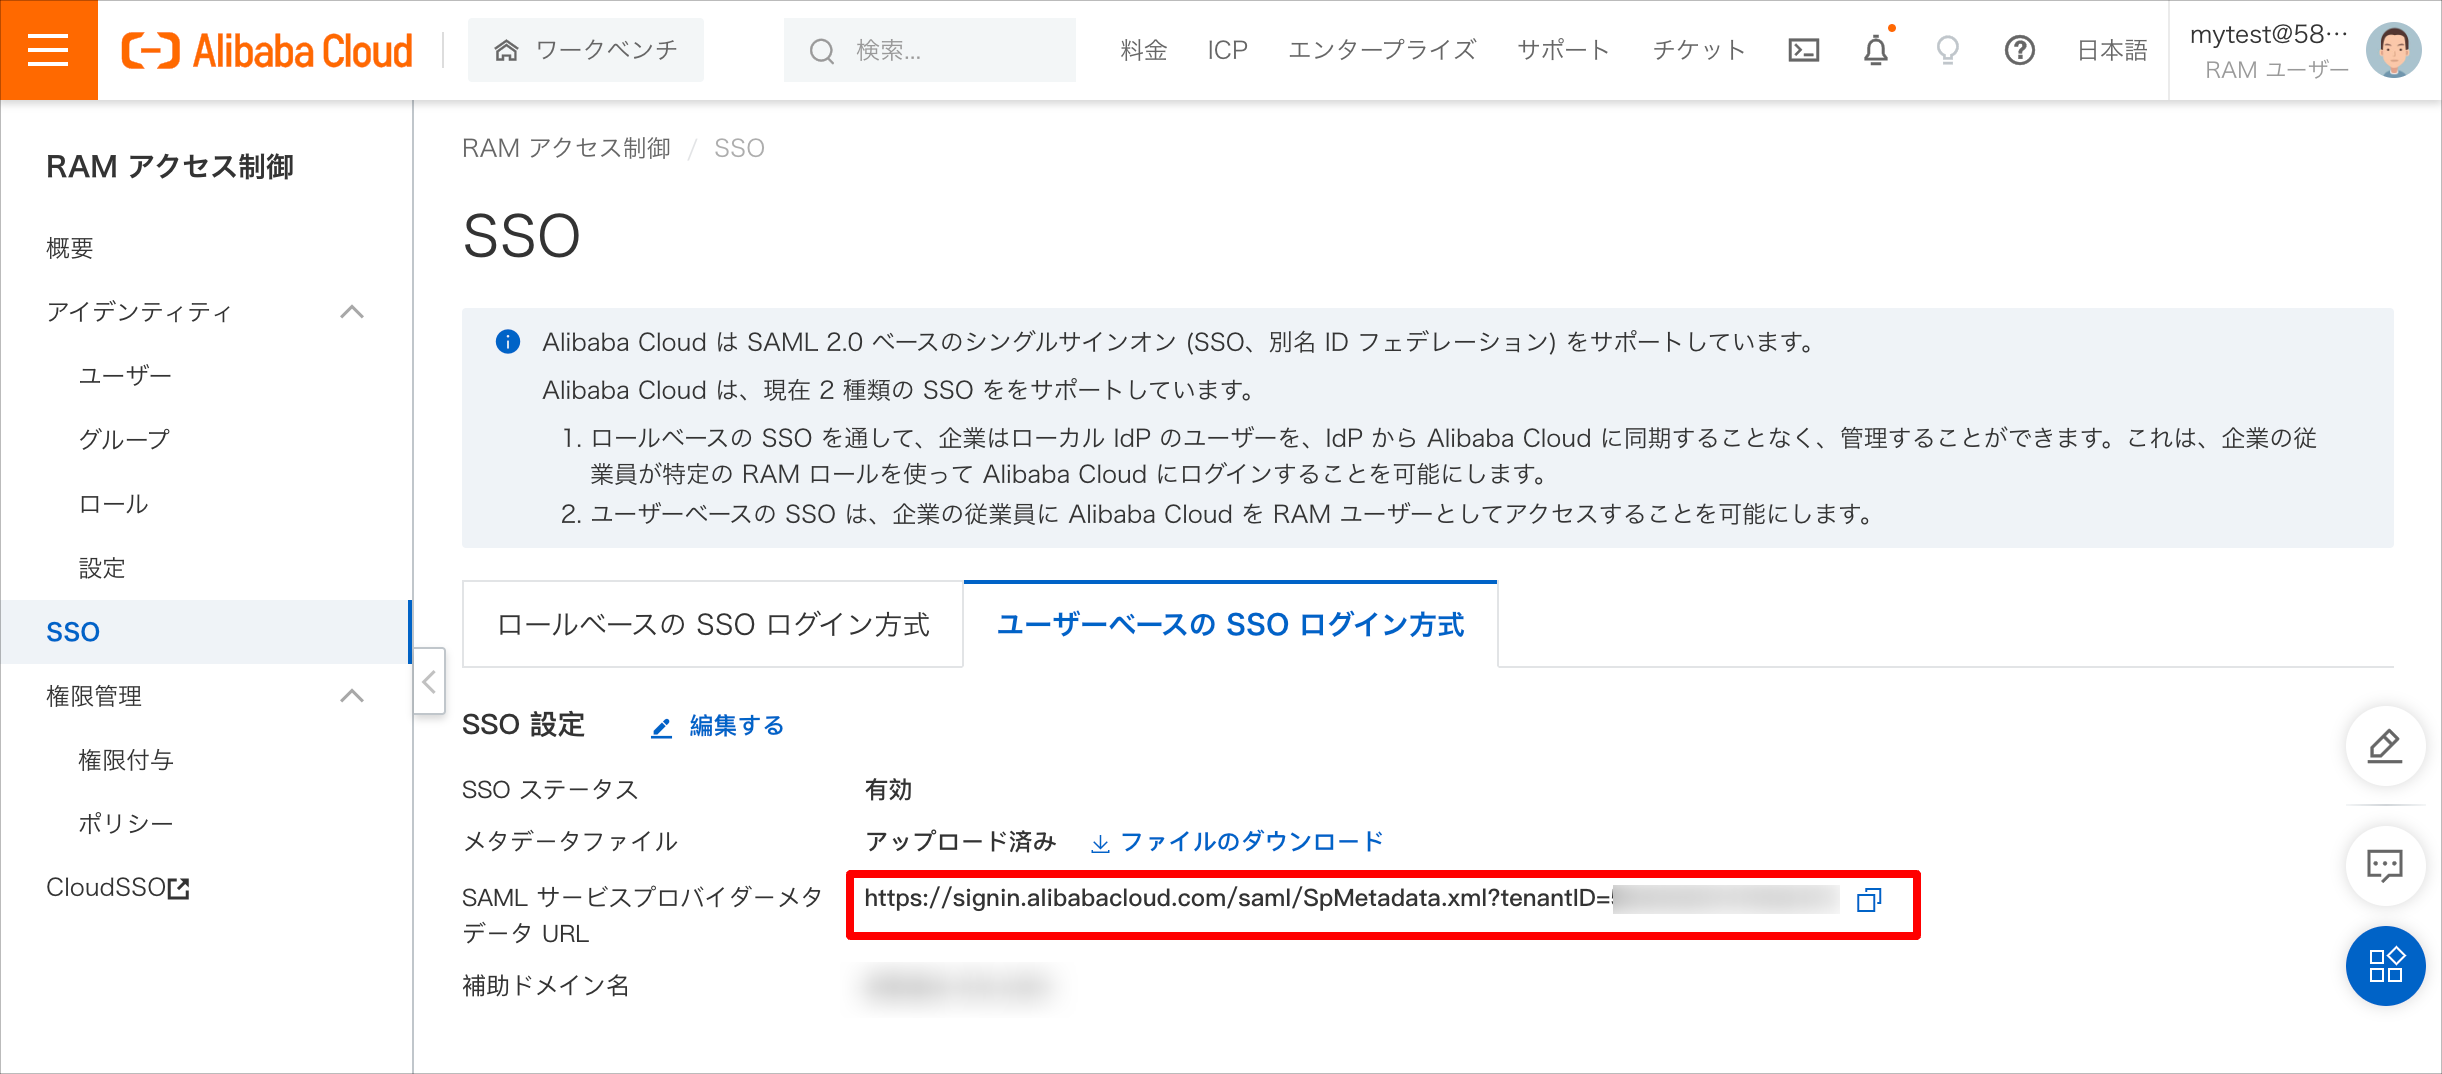The image size is (2442, 1074).
Task: Click the user avatar picture
Action: coord(2394,50)
